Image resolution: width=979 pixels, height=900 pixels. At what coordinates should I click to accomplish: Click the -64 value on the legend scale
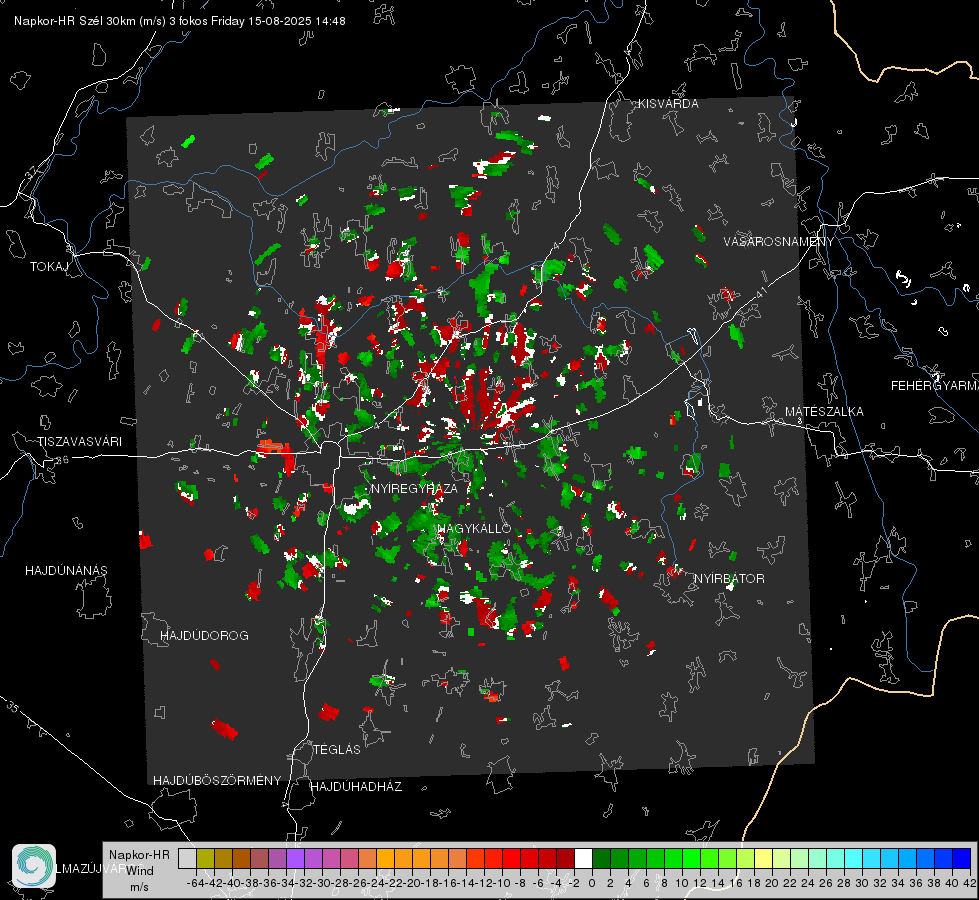click(195, 883)
